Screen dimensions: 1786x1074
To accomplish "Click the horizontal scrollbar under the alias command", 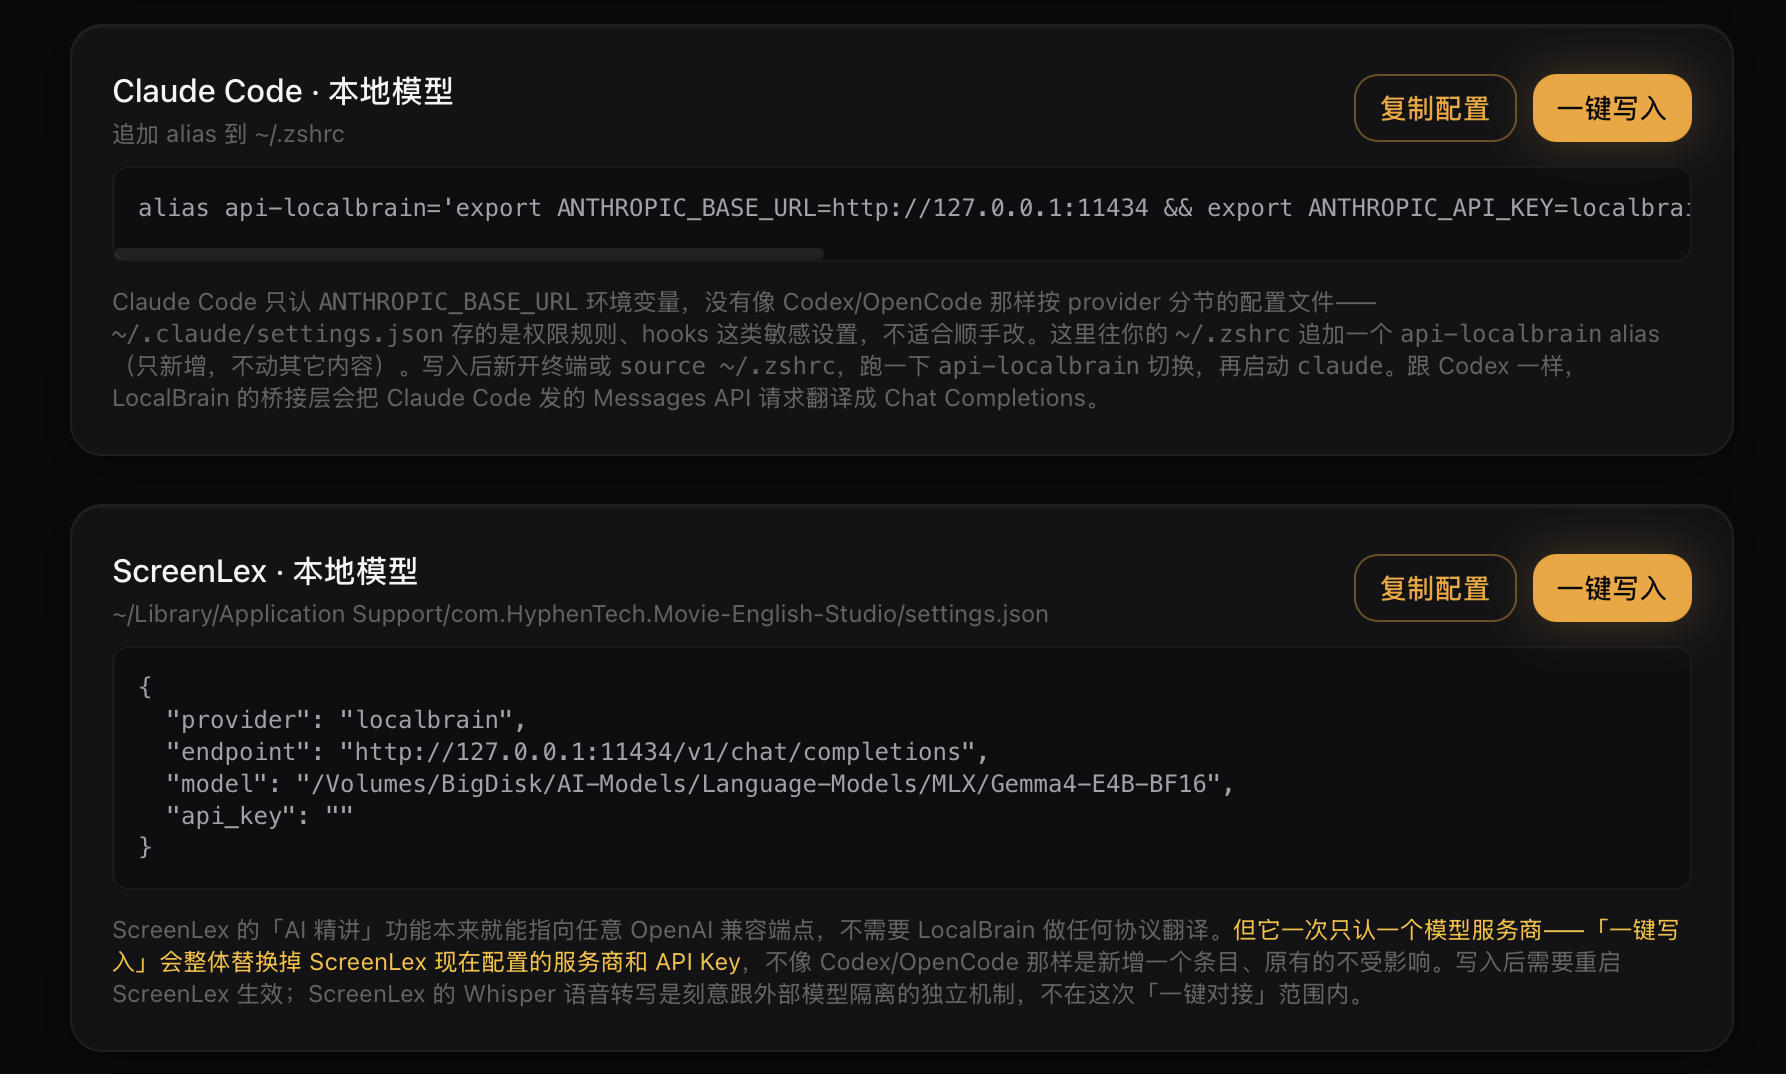I will (469, 254).
